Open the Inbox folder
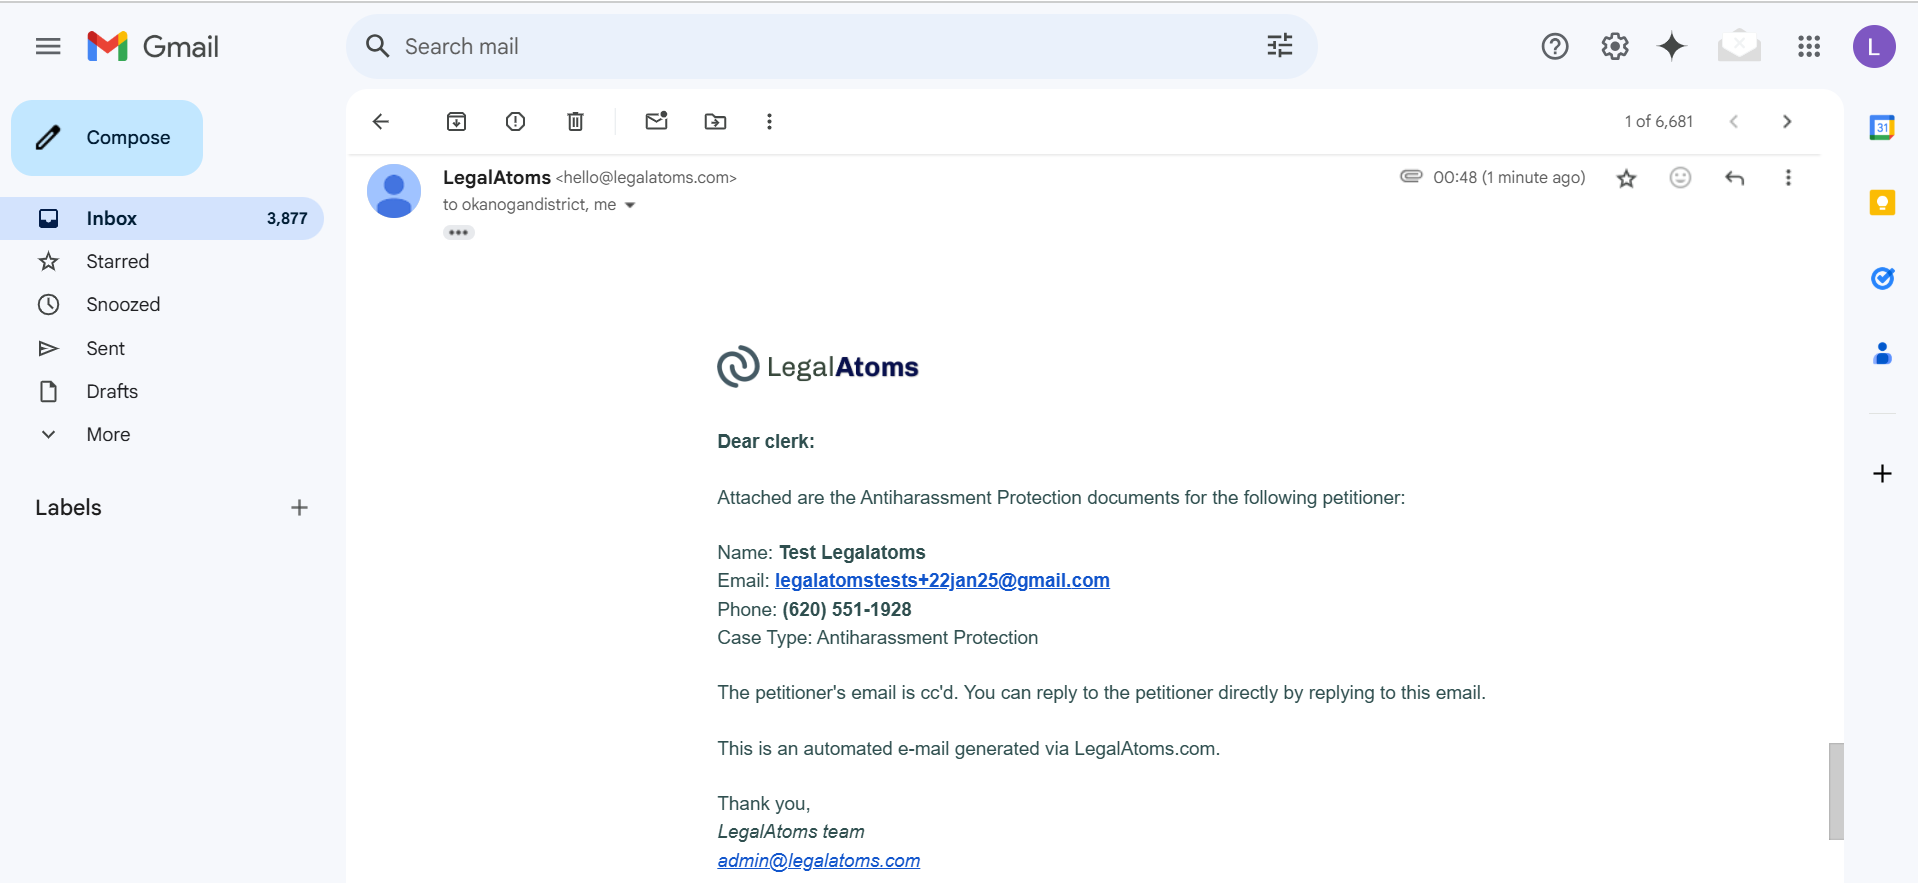 (162, 218)
